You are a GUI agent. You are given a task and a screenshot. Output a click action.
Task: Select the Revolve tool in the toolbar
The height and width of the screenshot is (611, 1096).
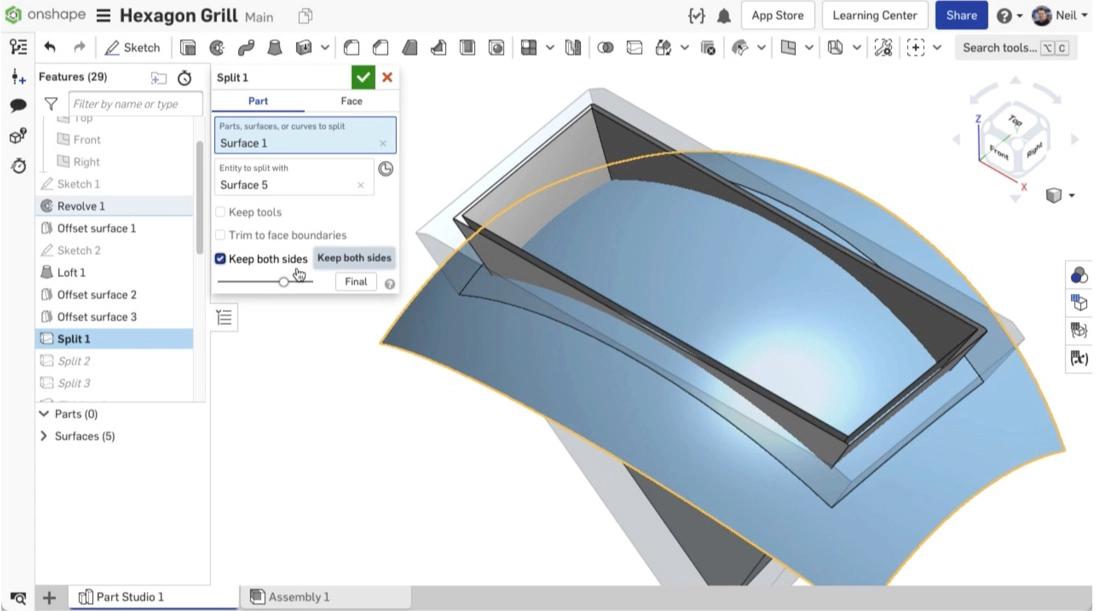pos(218,47)
